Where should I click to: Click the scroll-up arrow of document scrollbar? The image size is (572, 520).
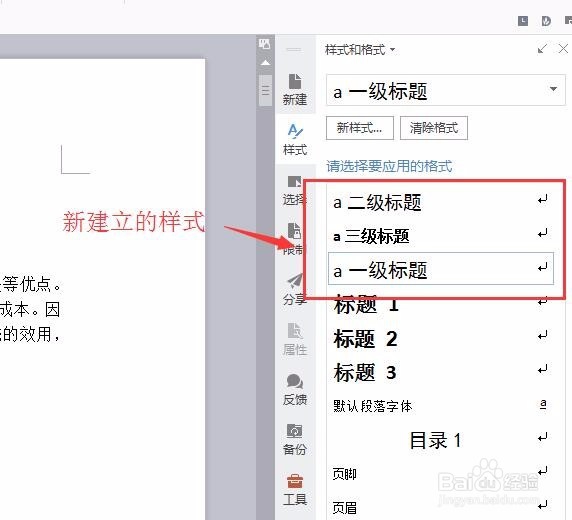(266, 63)
